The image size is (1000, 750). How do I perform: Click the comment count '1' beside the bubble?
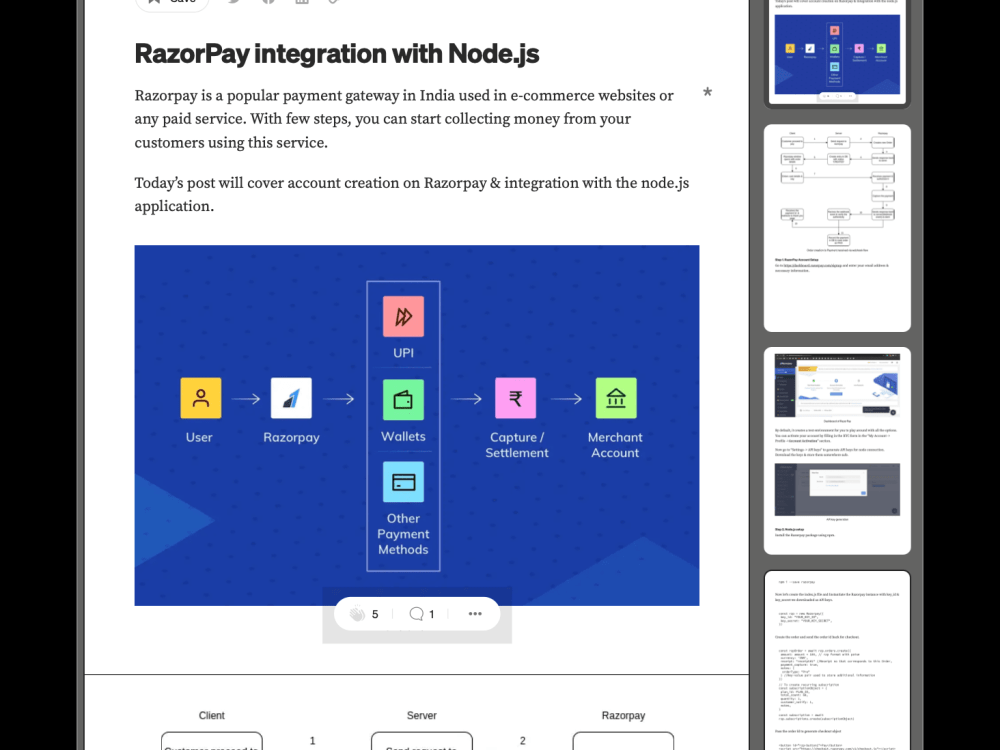point(432,614)
